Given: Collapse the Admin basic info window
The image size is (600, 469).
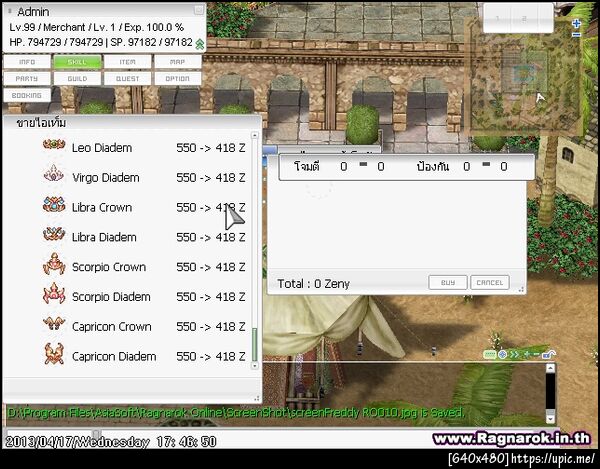Looking at the screenshot, I should pyautogui.click(x=199, y=10).
